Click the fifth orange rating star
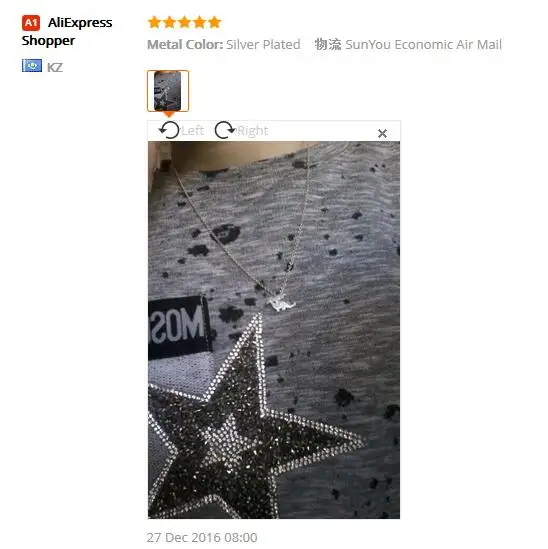The height and width of the screenshot is (549, 548). tap(215, 22)
